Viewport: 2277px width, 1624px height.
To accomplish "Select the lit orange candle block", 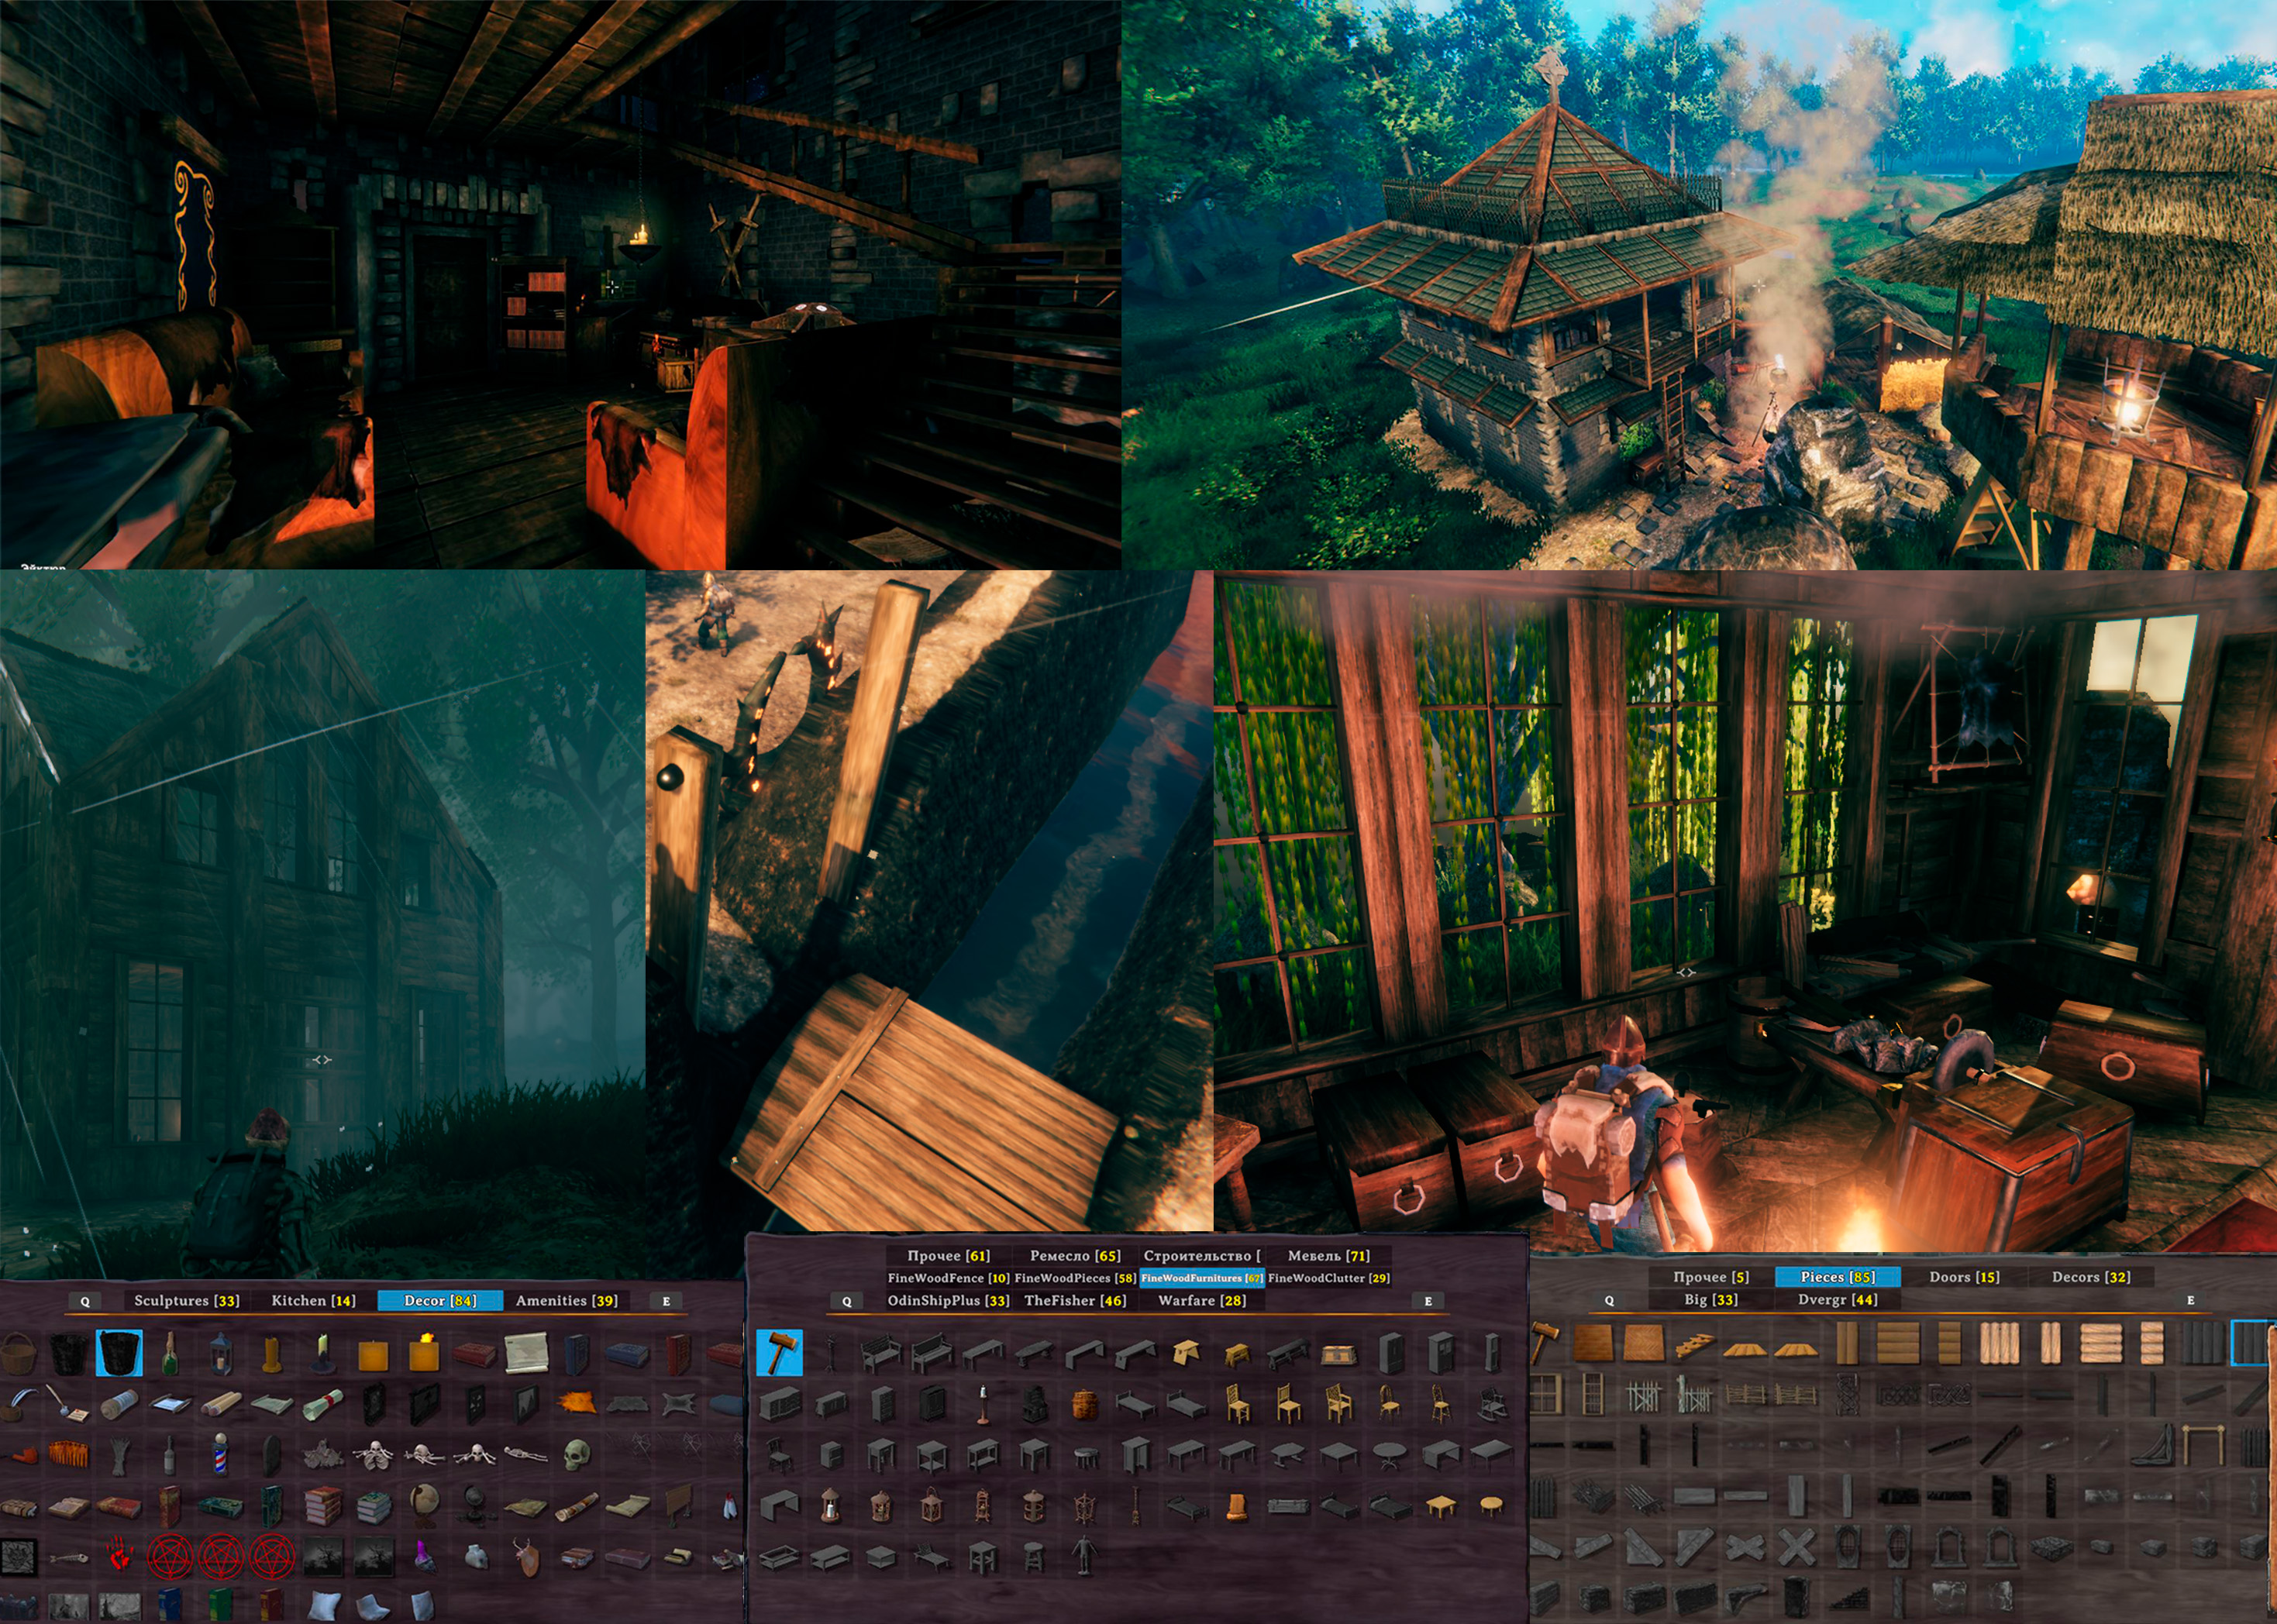I will pyautogui.click(x=425, y=1352).
